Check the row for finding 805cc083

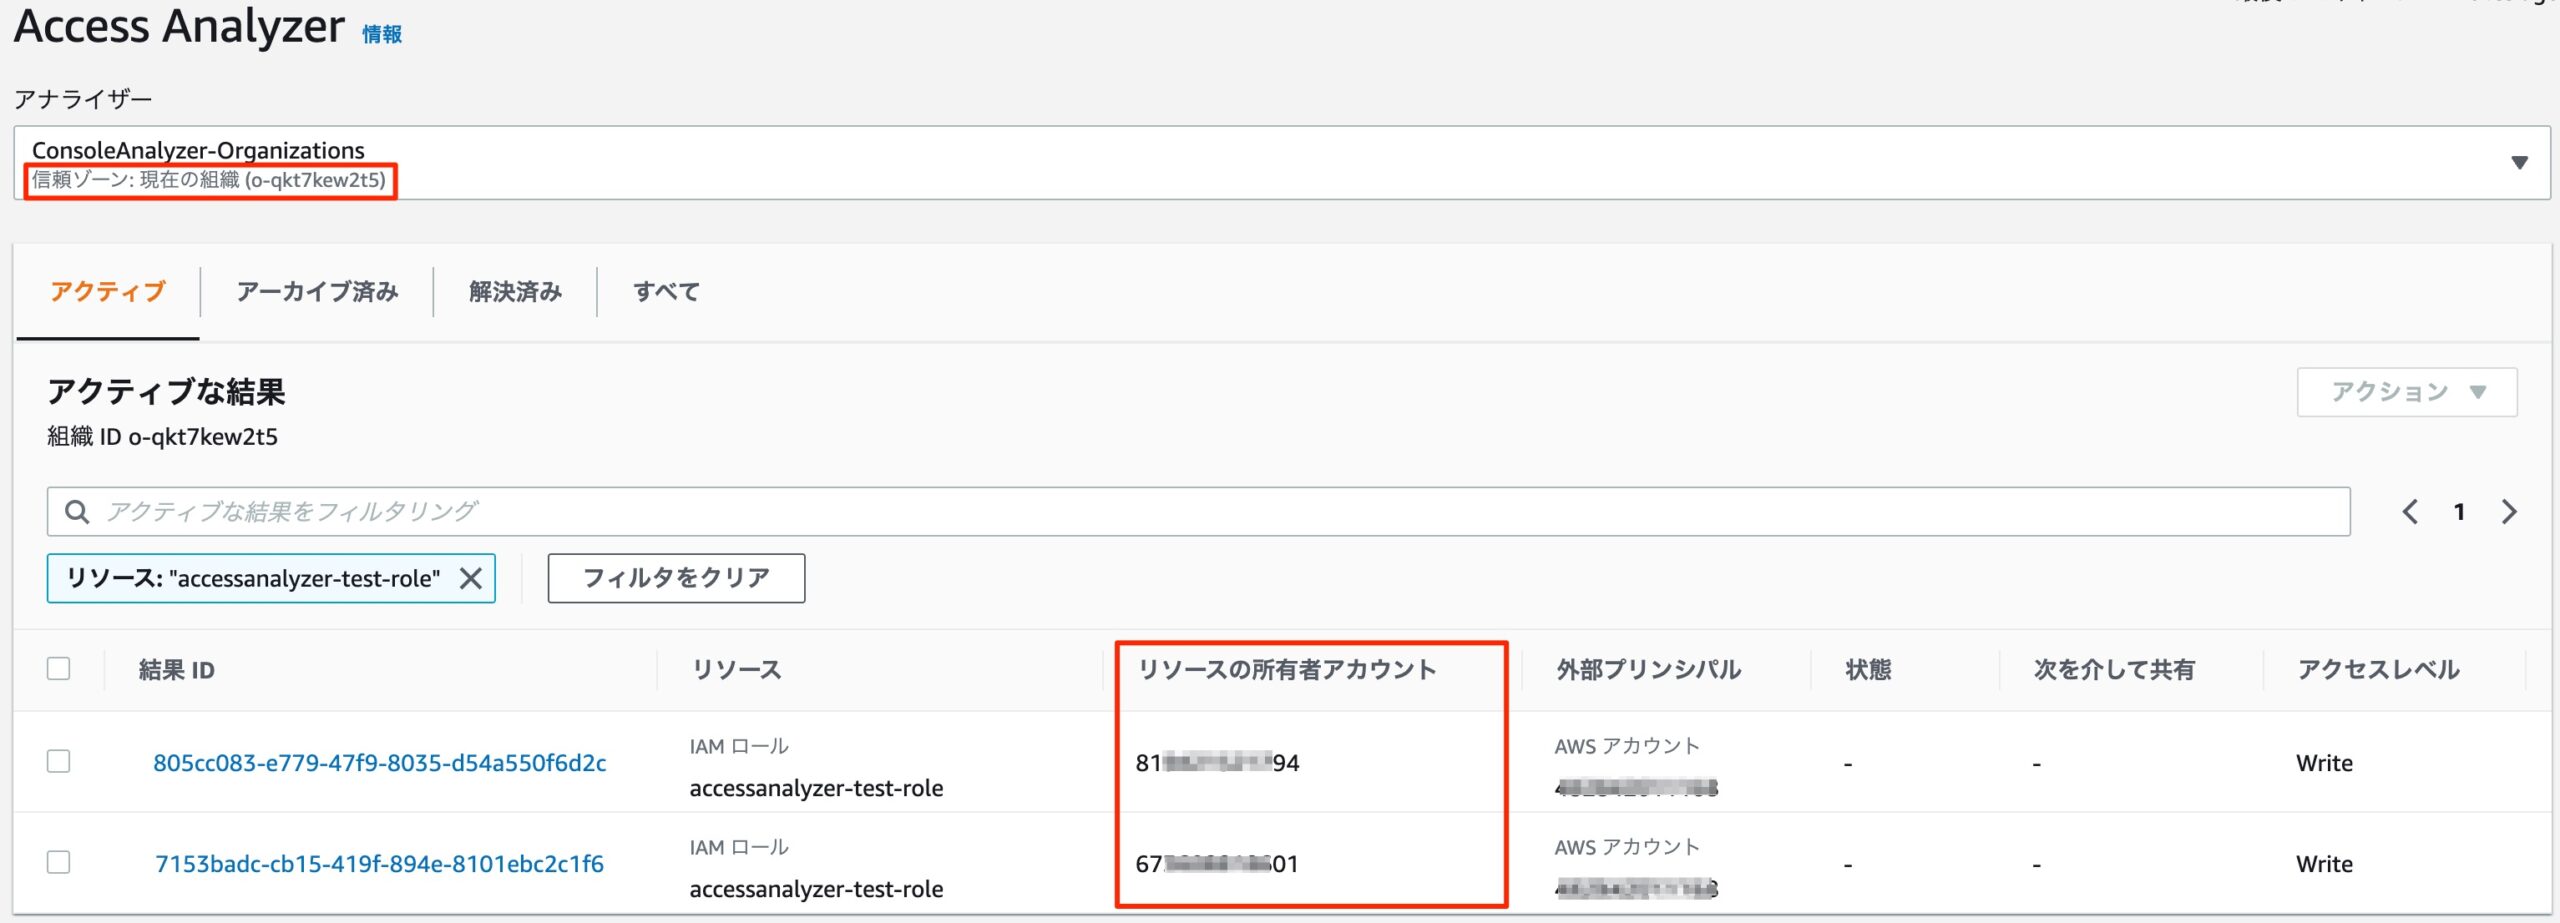point(59,761)
